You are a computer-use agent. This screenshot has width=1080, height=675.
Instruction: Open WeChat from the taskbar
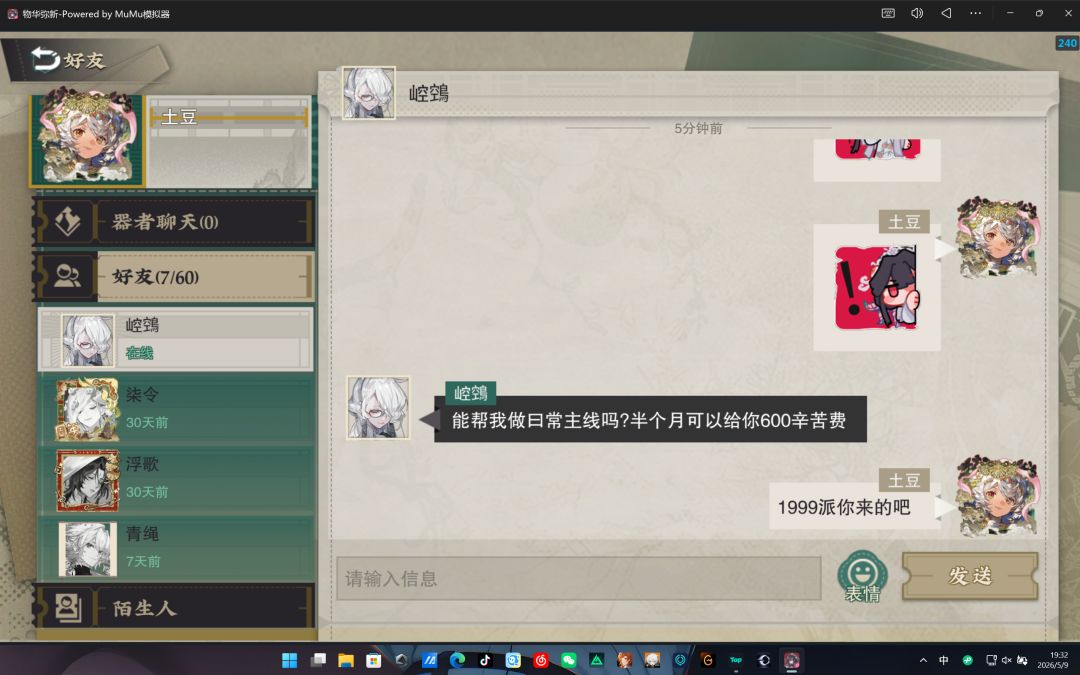[x=568, y=661]
